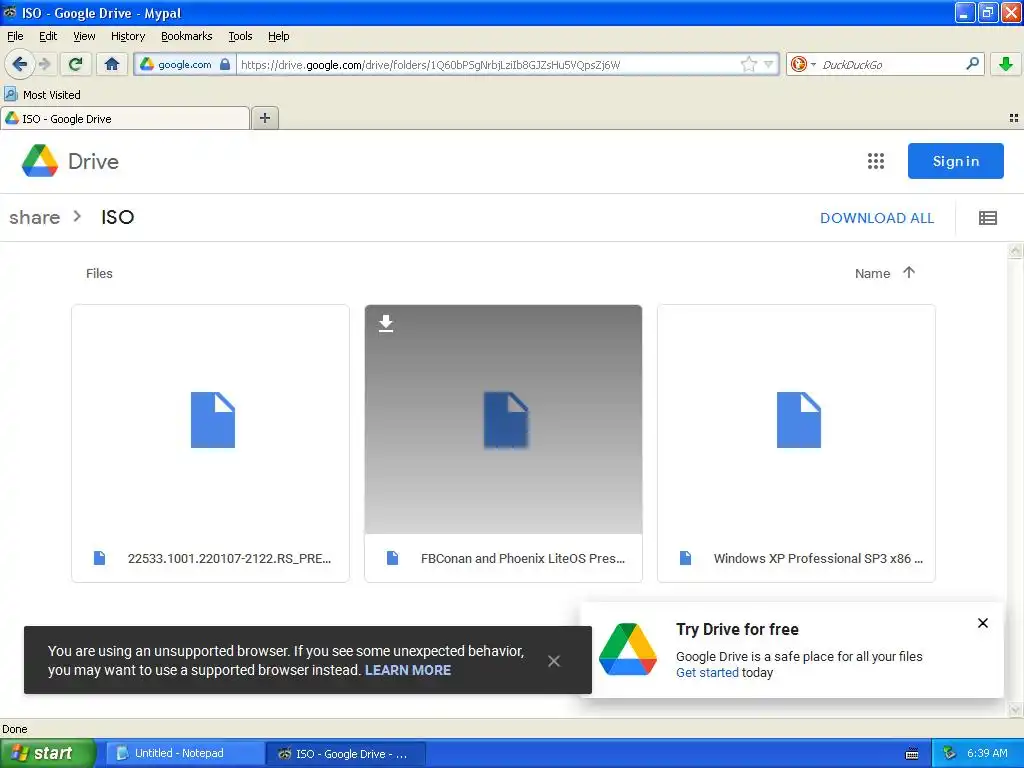Click the google.com site identity label
Image resolution: width=1024 pixels, height=768 pixels.
tap(184, 64)
